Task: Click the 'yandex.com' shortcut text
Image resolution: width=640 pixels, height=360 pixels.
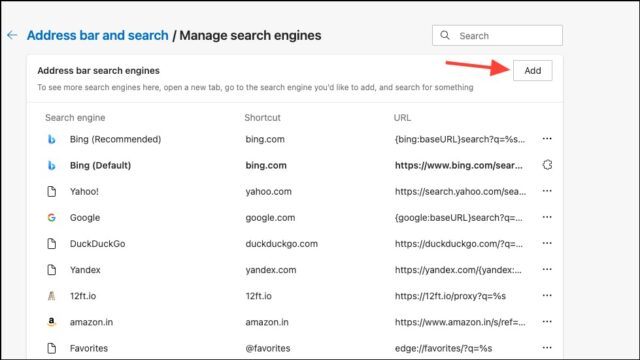Action: 271,270
